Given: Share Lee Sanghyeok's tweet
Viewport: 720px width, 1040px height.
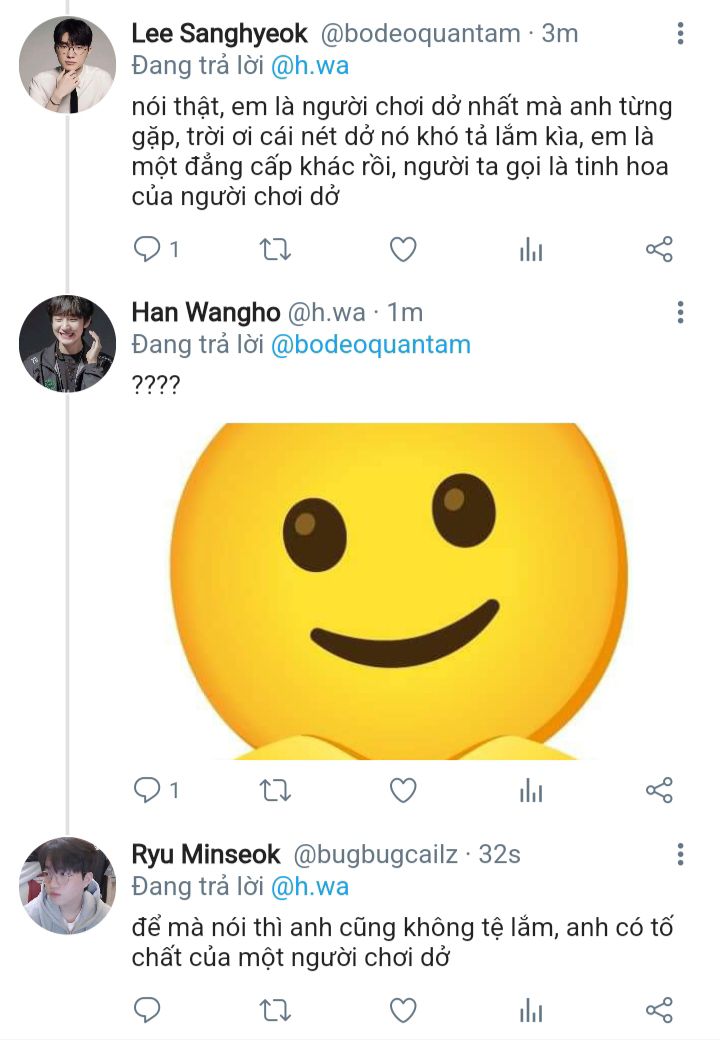Looking at the screenshot, I should coord(659,249).
